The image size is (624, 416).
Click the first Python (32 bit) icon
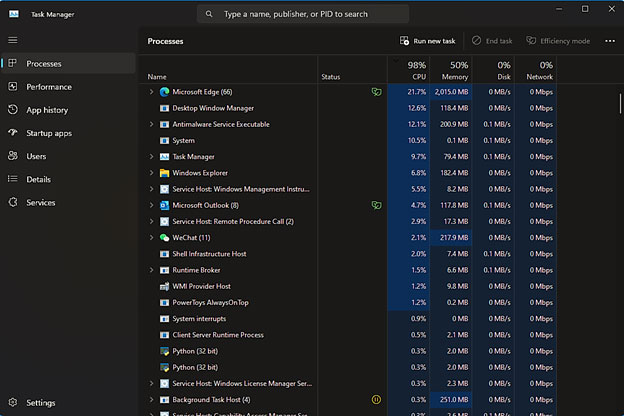[x=164, y=351]
